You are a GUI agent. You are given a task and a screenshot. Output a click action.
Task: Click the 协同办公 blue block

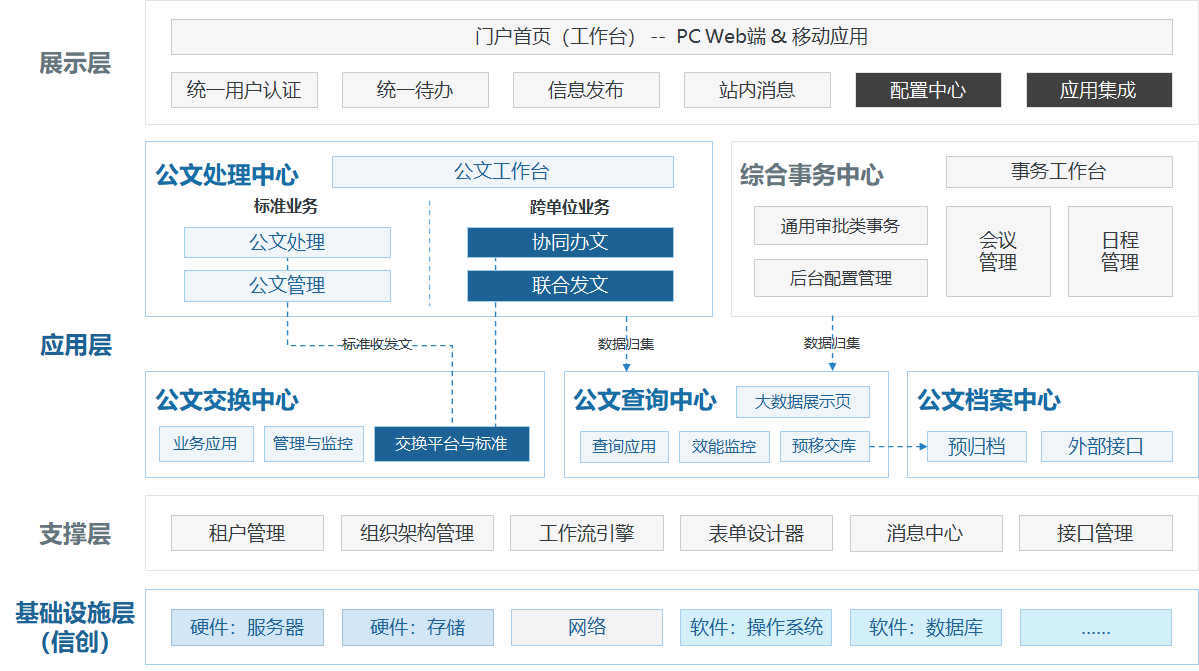tap(570, 243)
